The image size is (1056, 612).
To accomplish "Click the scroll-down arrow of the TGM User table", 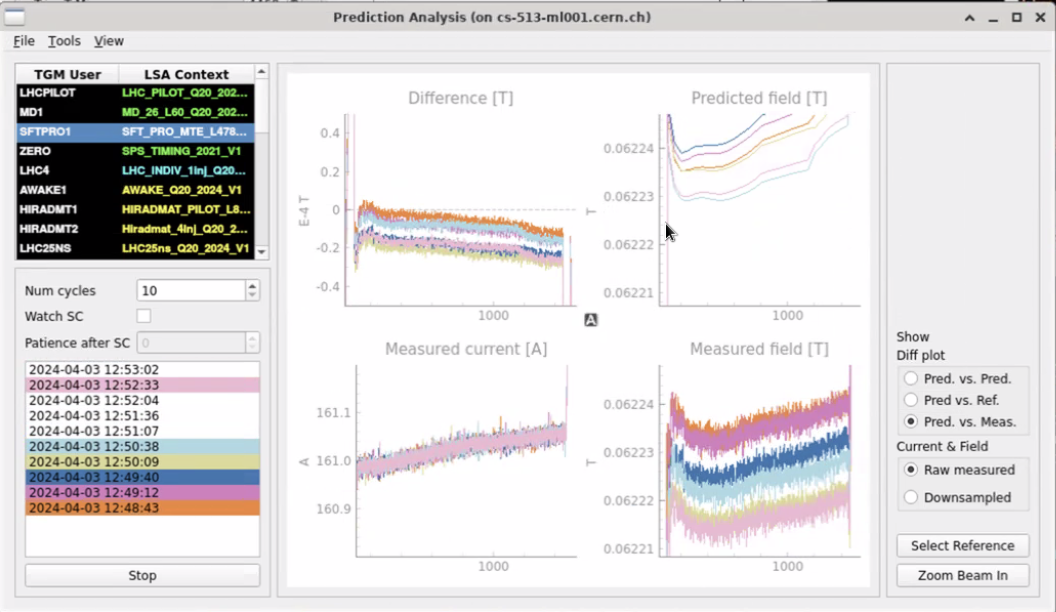I will [262, 252].
